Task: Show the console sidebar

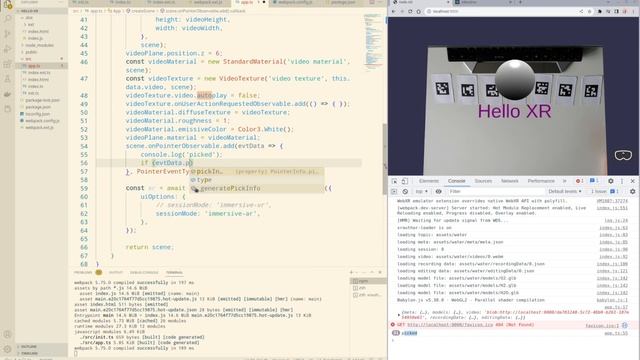Action: 394,191
